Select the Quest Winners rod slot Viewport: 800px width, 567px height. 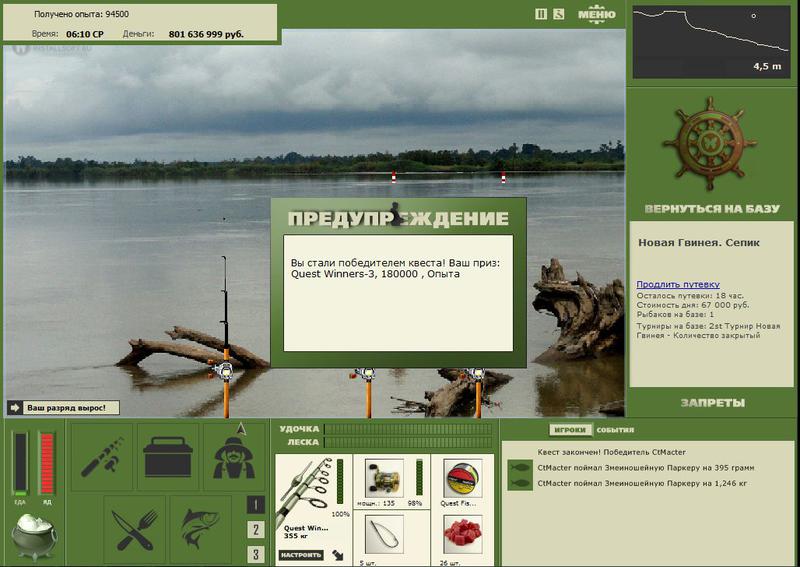pyautogui.click(x=313, y=508)
